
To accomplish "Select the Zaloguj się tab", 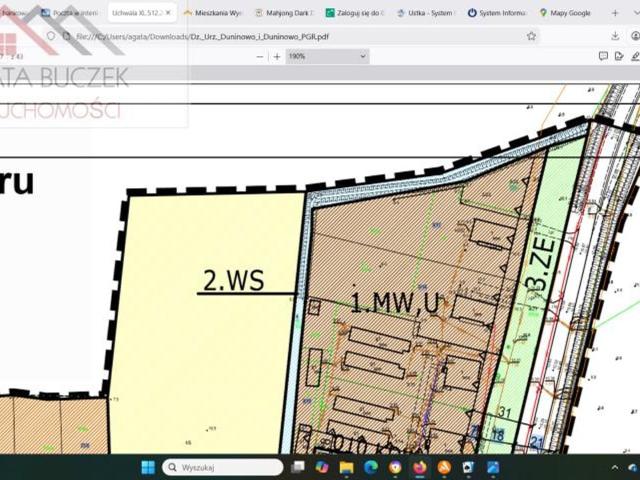I will point(355,13).
